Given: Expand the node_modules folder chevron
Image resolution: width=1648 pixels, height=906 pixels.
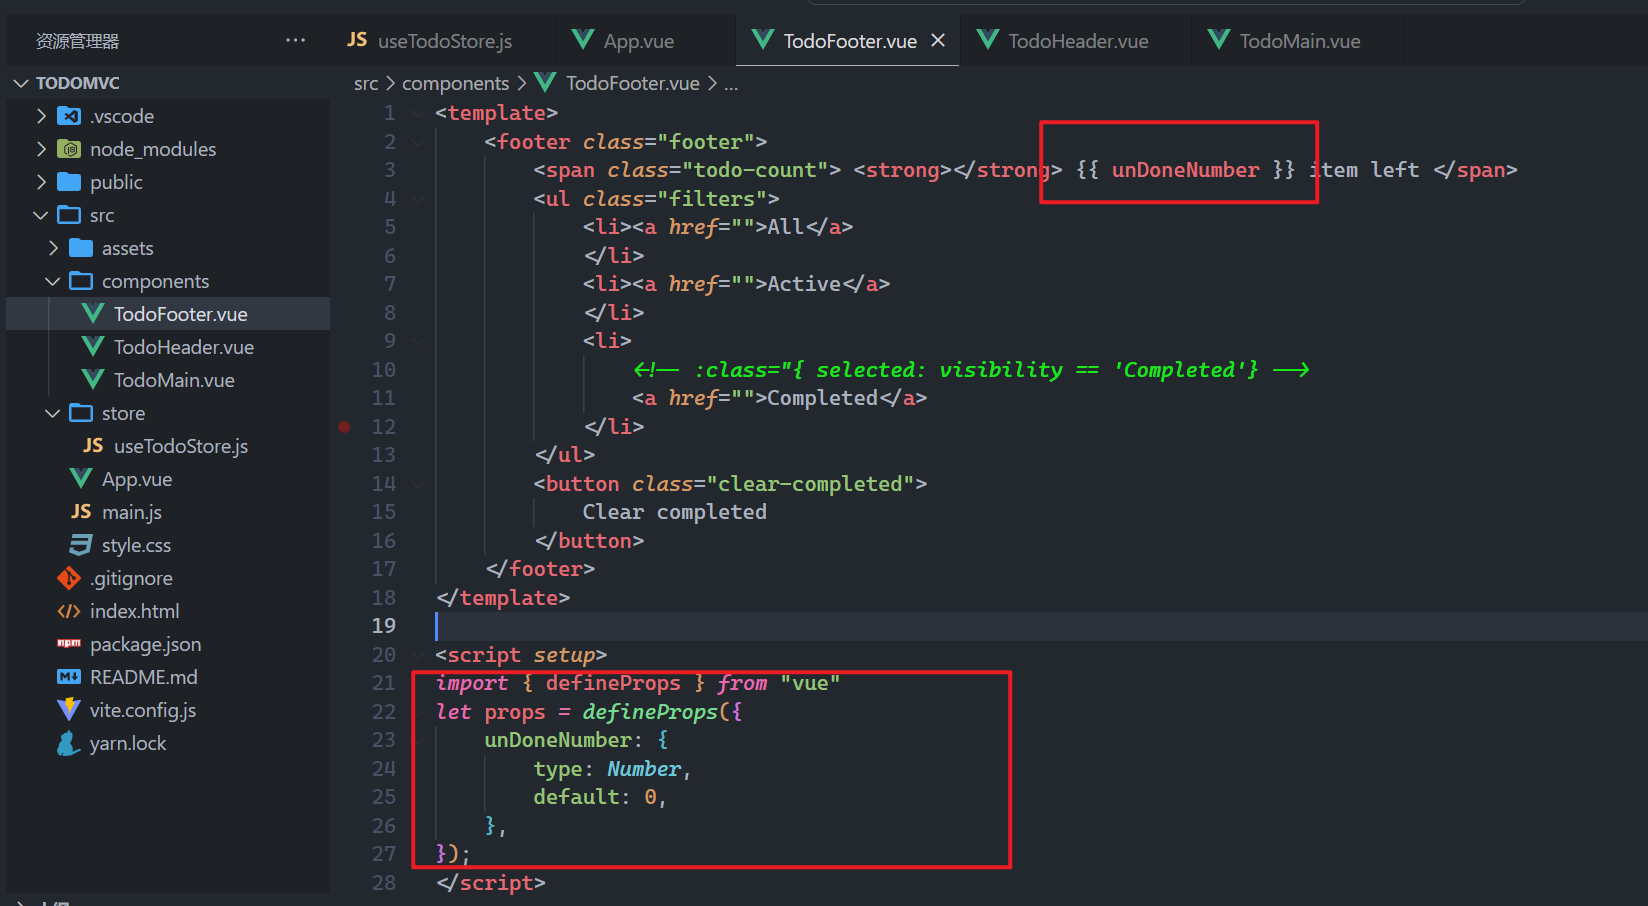Looking at the screenshot, I should (x=41, y=149).
